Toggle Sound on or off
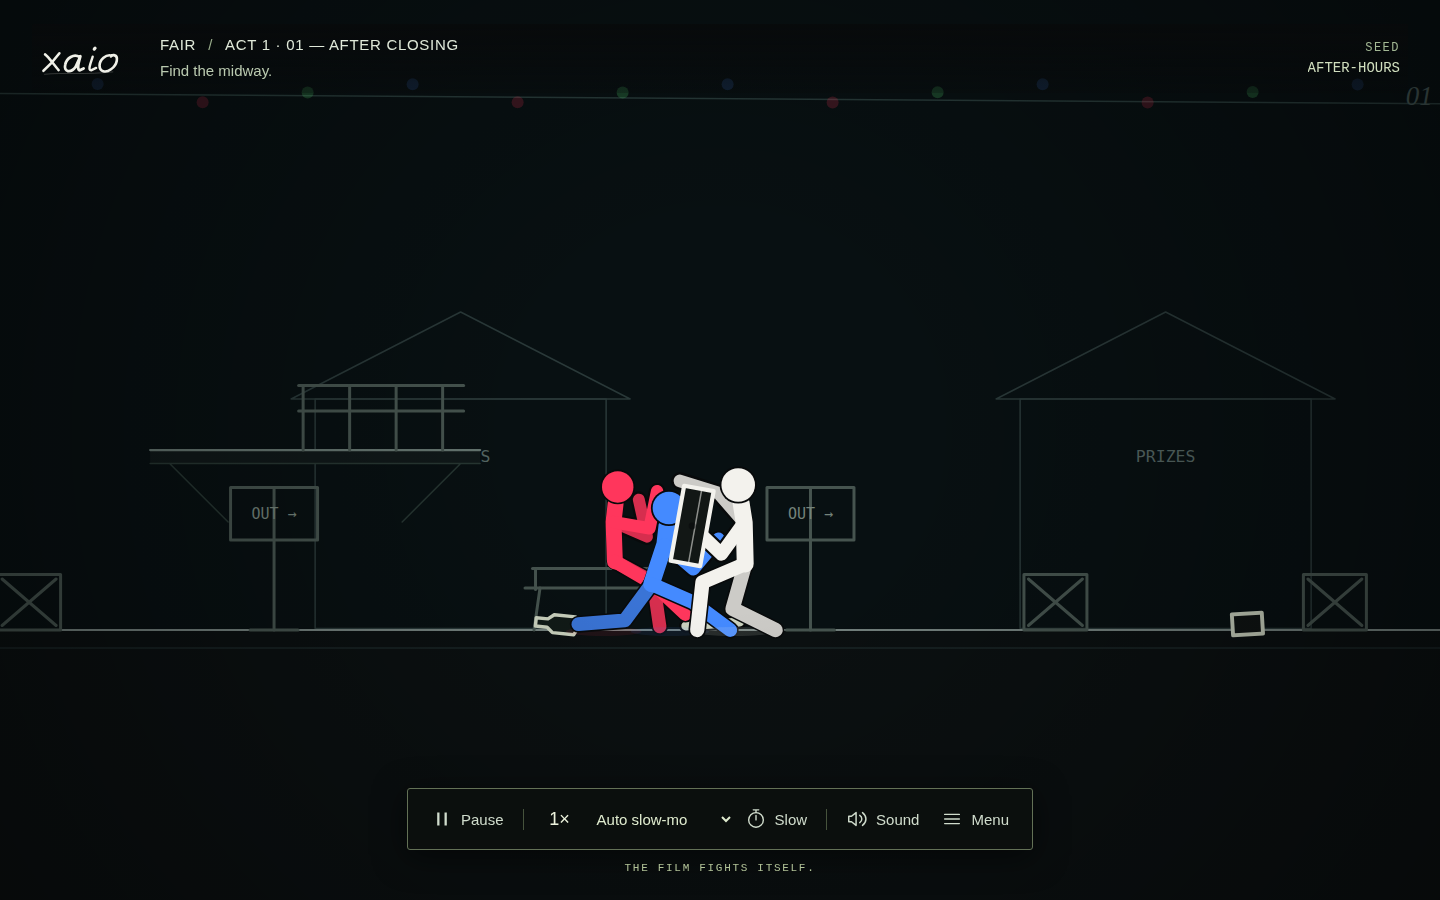 [x=883, y=819]
